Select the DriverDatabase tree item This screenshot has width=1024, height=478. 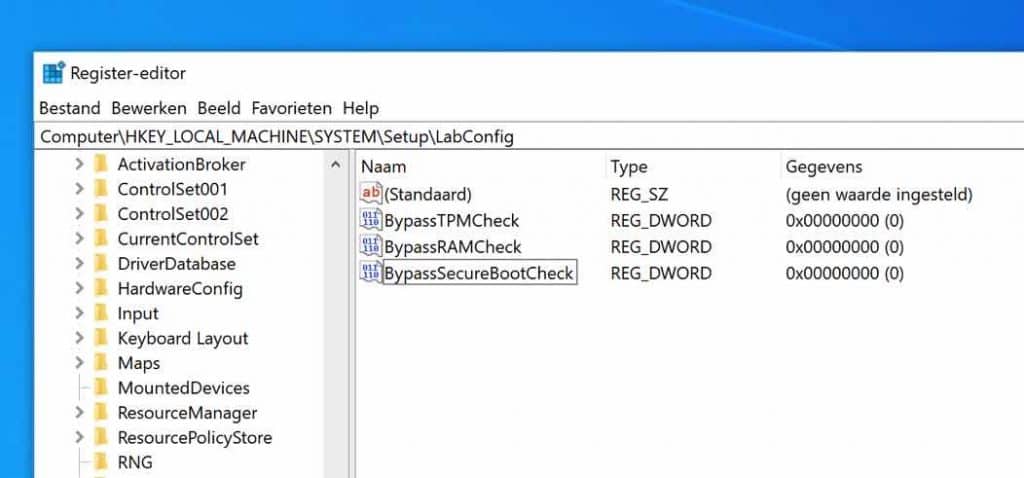(x=176, y=264)
